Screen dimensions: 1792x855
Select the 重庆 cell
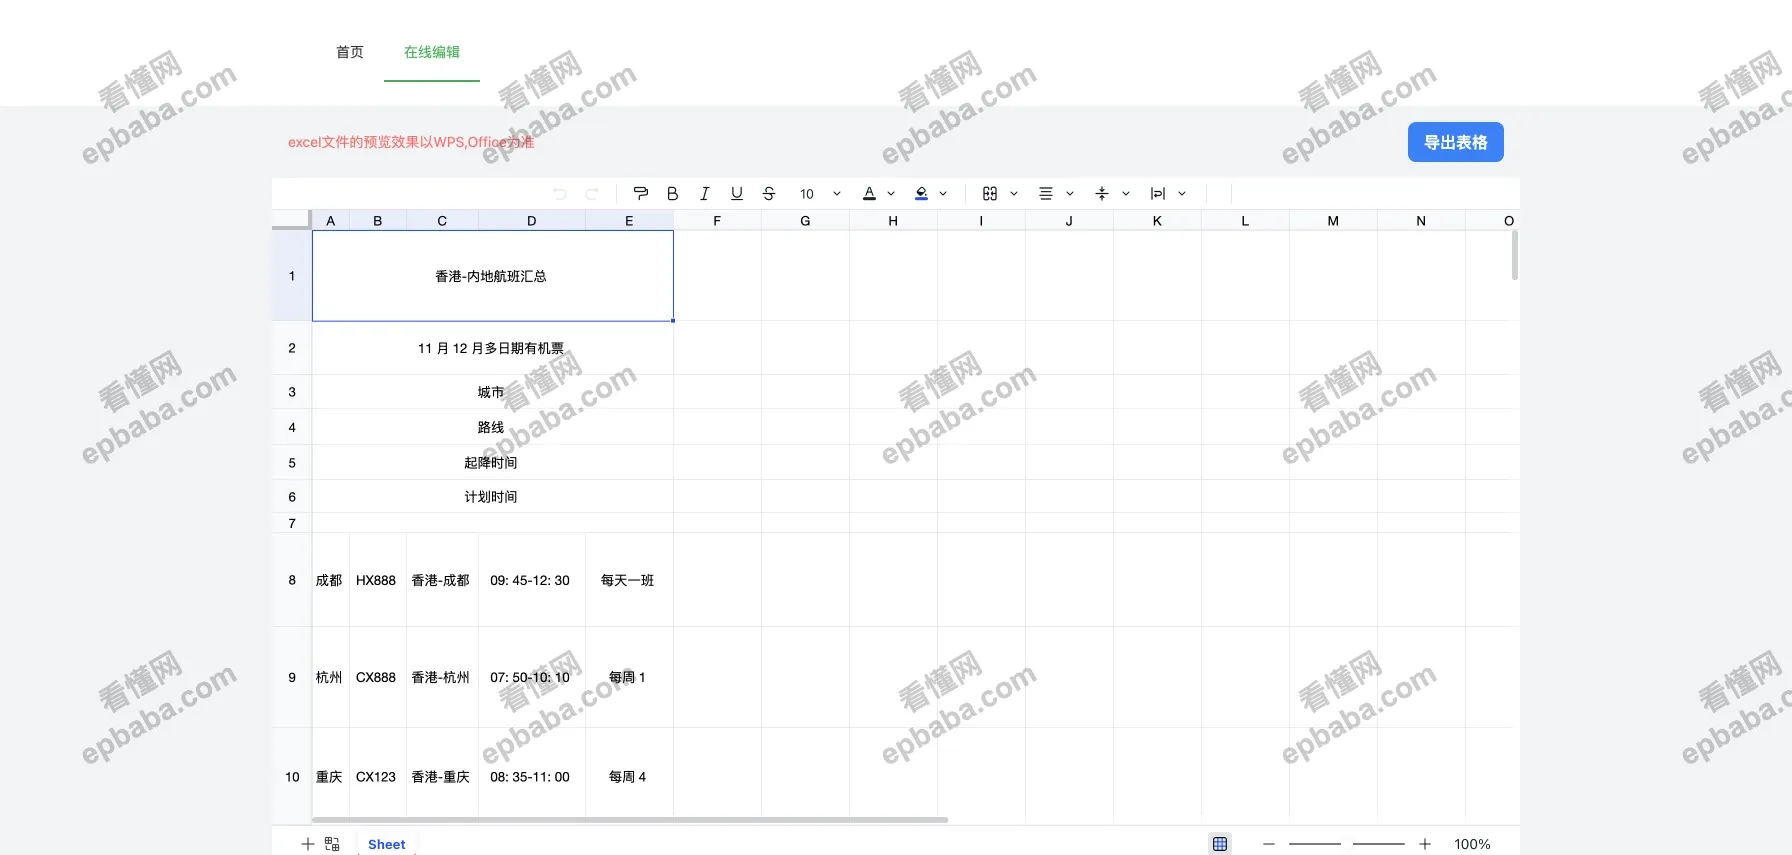[331, 777]
